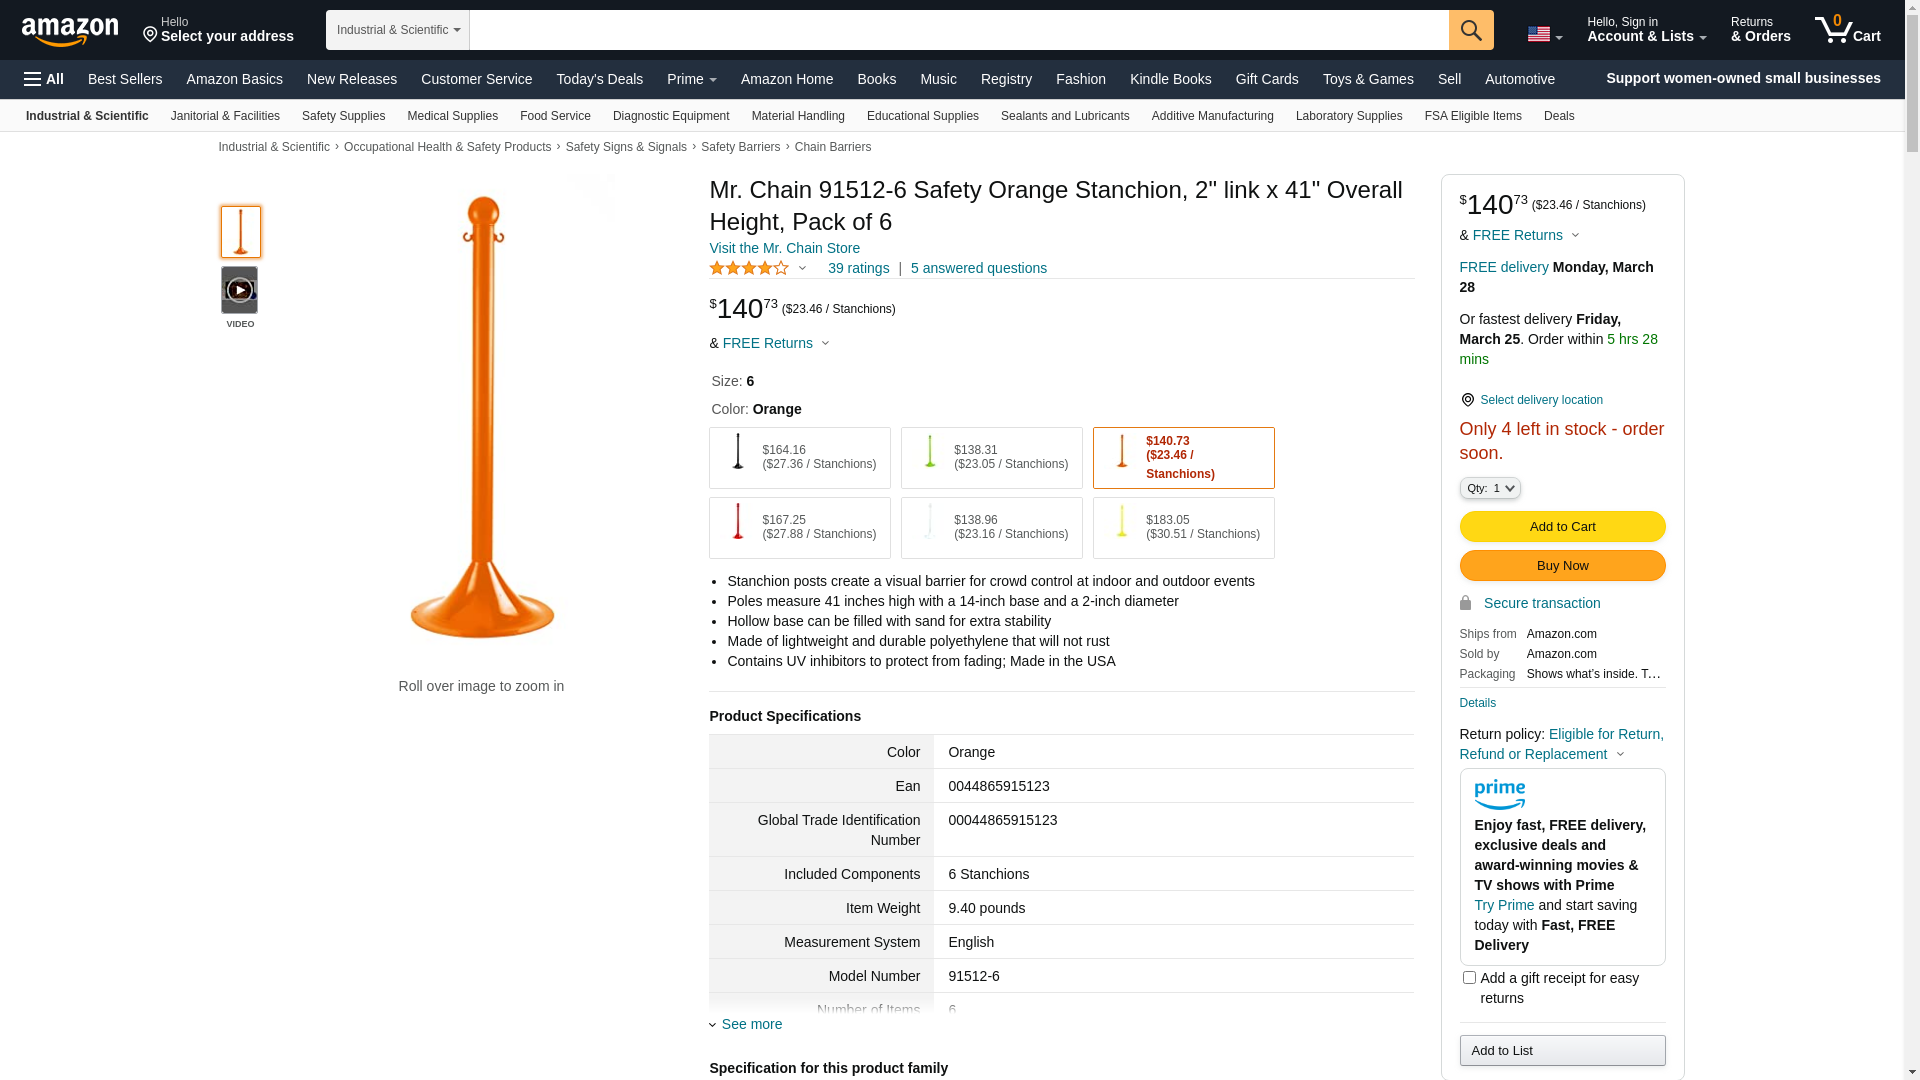Click the Amazon logo
This screenshot has width=1920, height=1080.
point(70,31)
